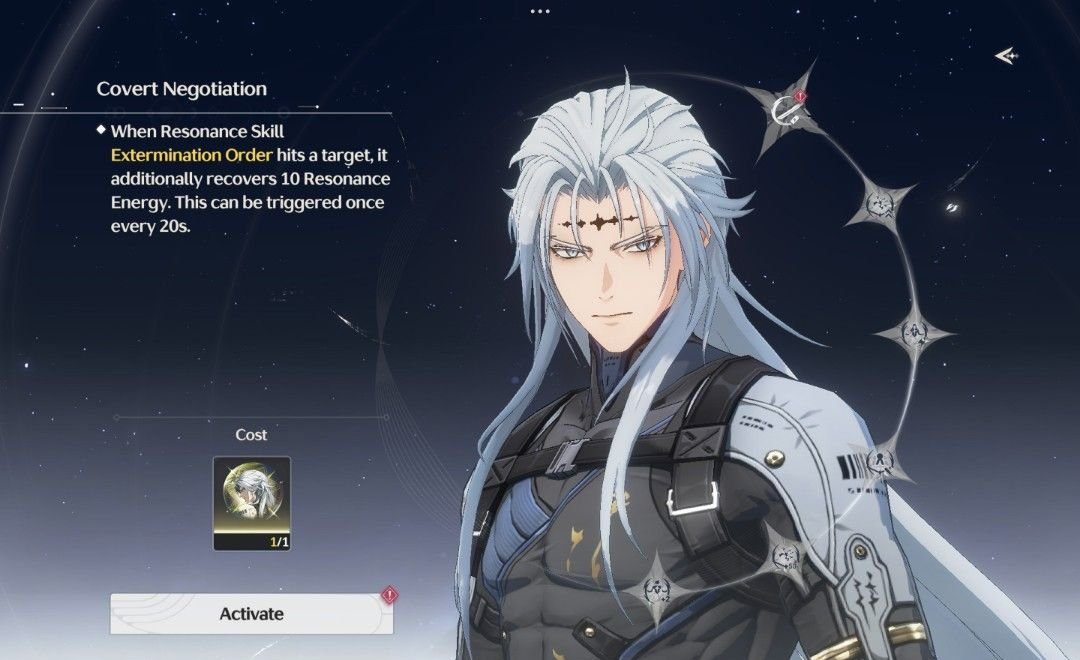This screenshot has width=1080, height=660.
Task: Open the Extermination Order skill link
Action: (x=191, y=155)
